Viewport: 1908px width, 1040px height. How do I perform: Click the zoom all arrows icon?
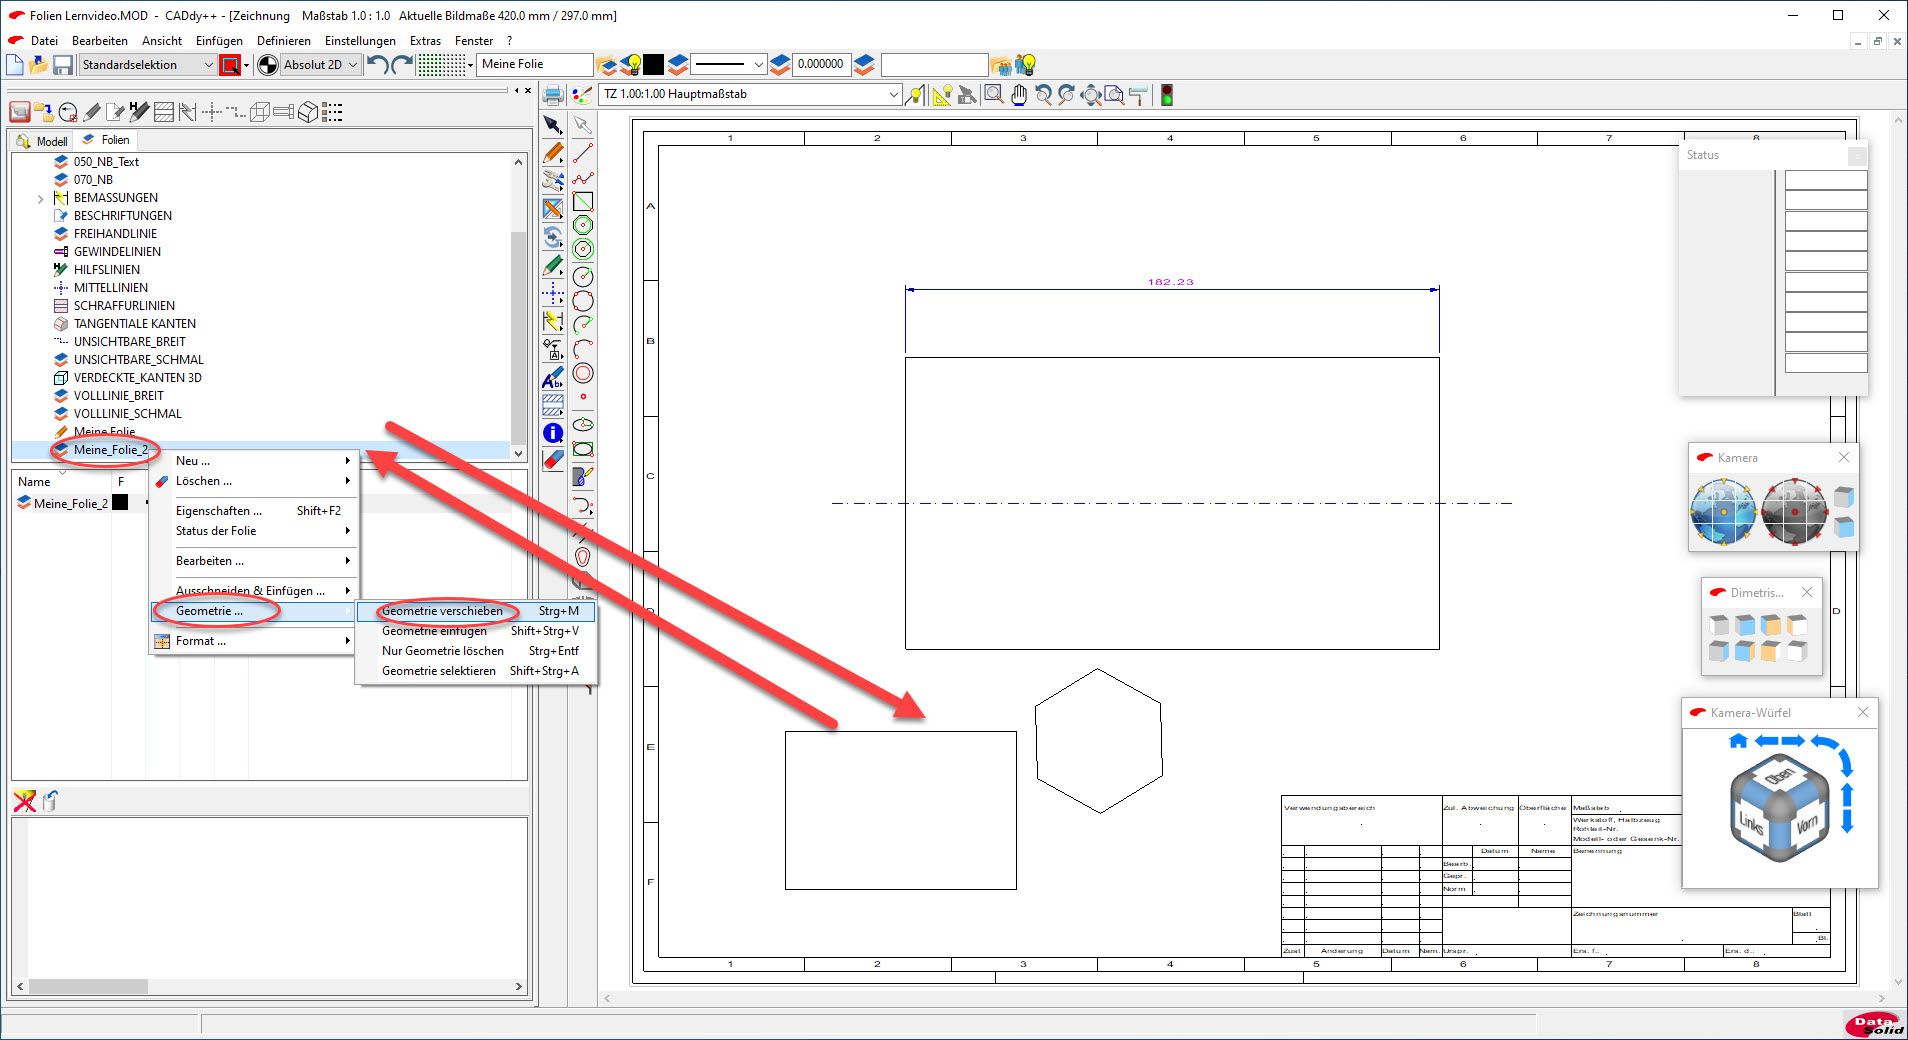(x=1091, y=95)
